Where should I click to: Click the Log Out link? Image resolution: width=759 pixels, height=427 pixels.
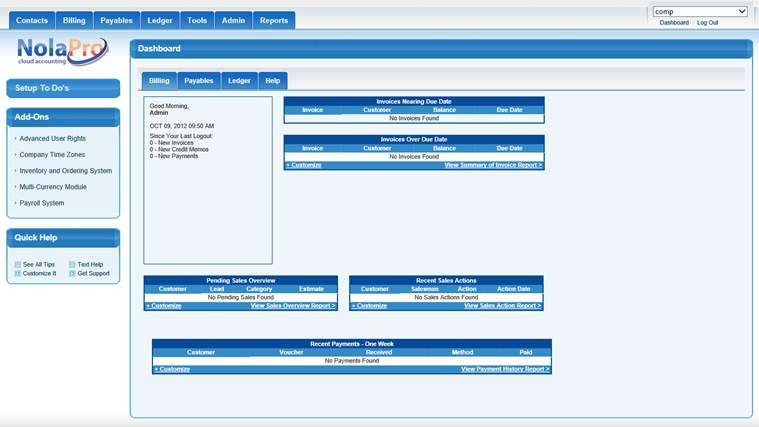[x=707, y=22]
